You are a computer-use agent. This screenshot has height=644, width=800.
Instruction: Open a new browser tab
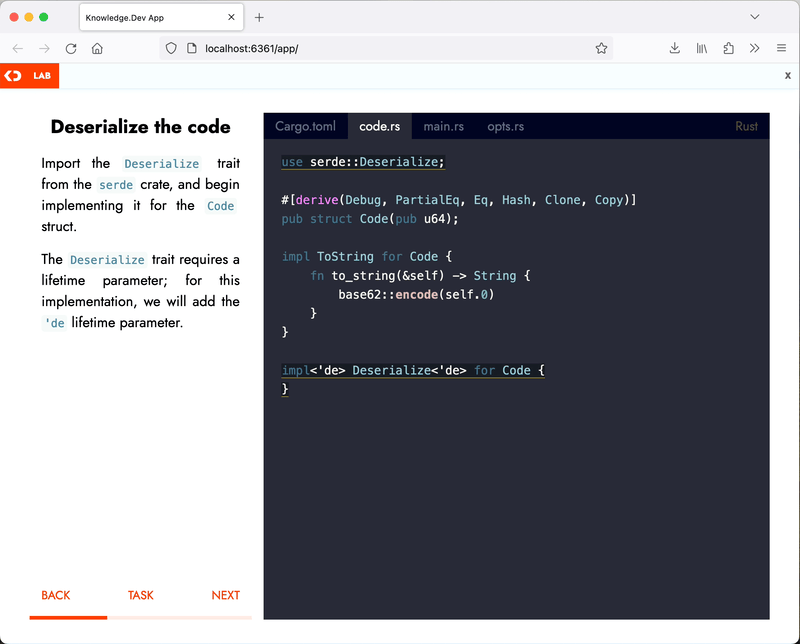coord(259,17)
